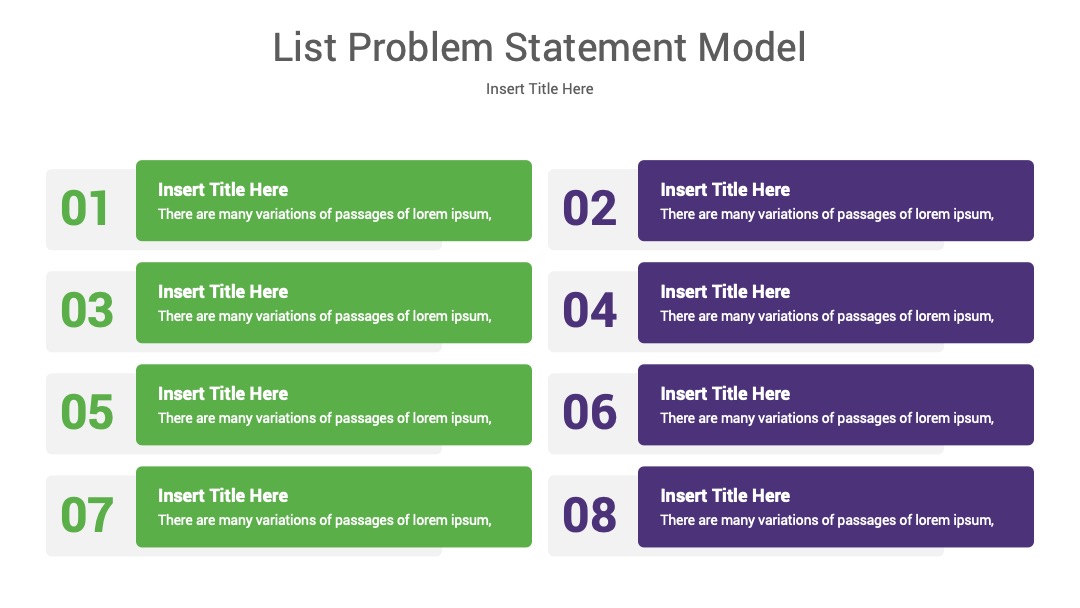The image size is (1080, 608).
Task: Click the lorem ipsum text beside 07
Action: pyautogui.click(x=324, y=520)
